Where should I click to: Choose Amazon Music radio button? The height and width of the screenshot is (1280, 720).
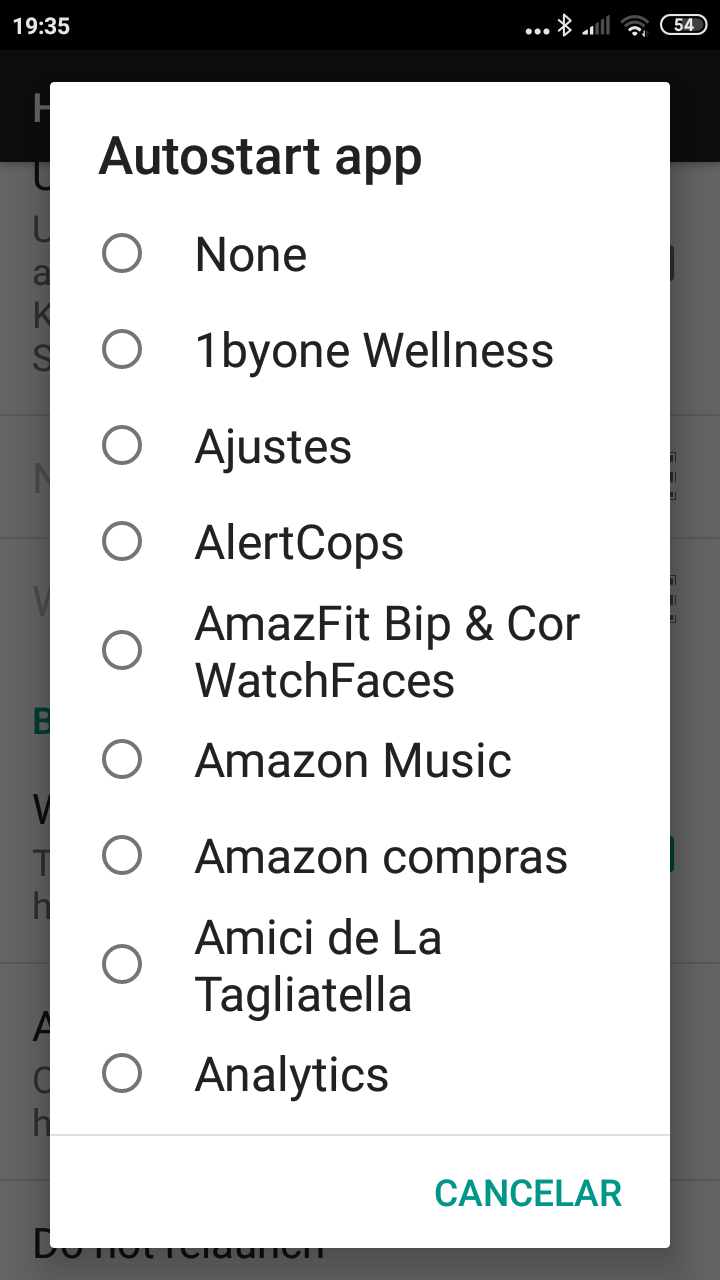click(122, 760)
